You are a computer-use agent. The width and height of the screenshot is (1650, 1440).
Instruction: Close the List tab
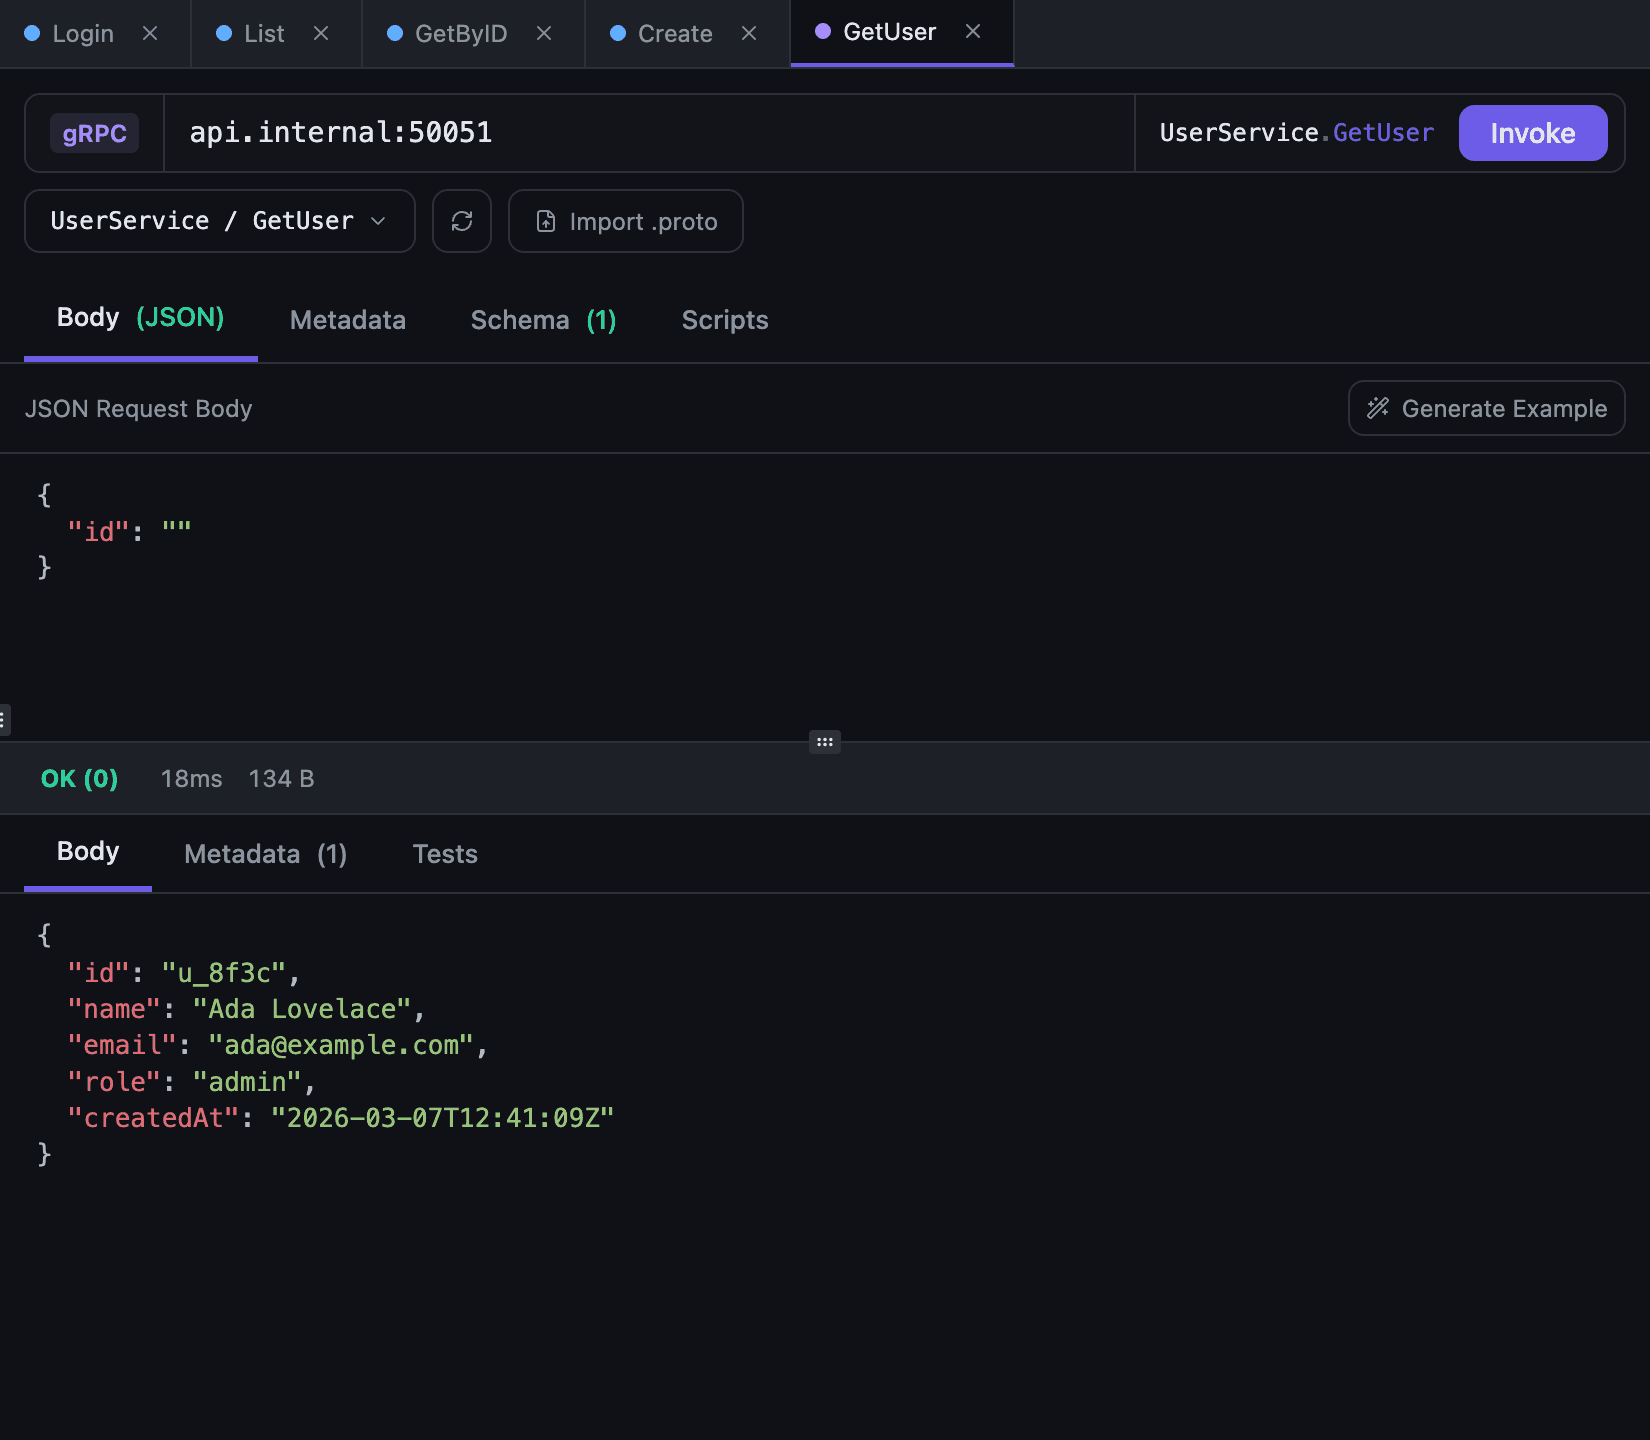coord(321,33)
